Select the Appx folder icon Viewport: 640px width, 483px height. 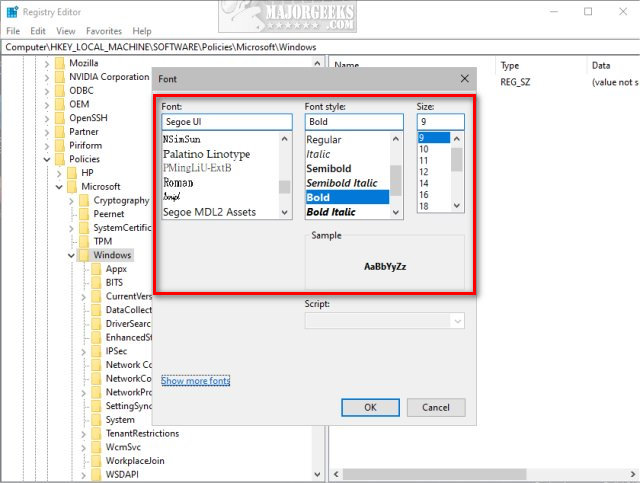pos(96,269)
